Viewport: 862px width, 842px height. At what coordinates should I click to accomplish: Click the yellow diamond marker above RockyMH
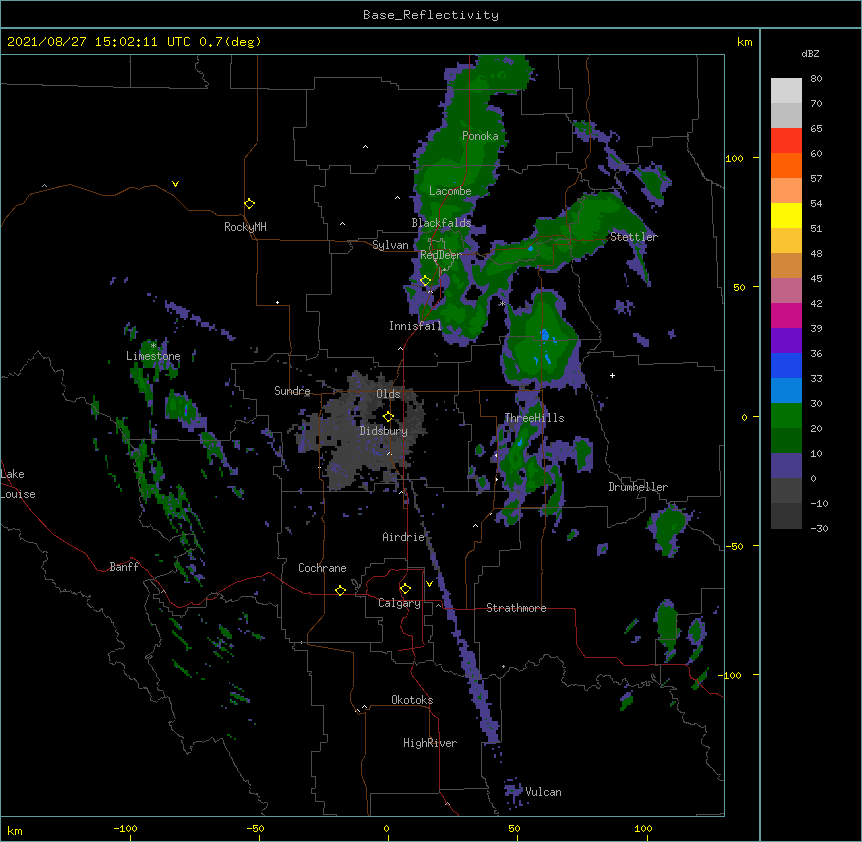pos(249,204)
